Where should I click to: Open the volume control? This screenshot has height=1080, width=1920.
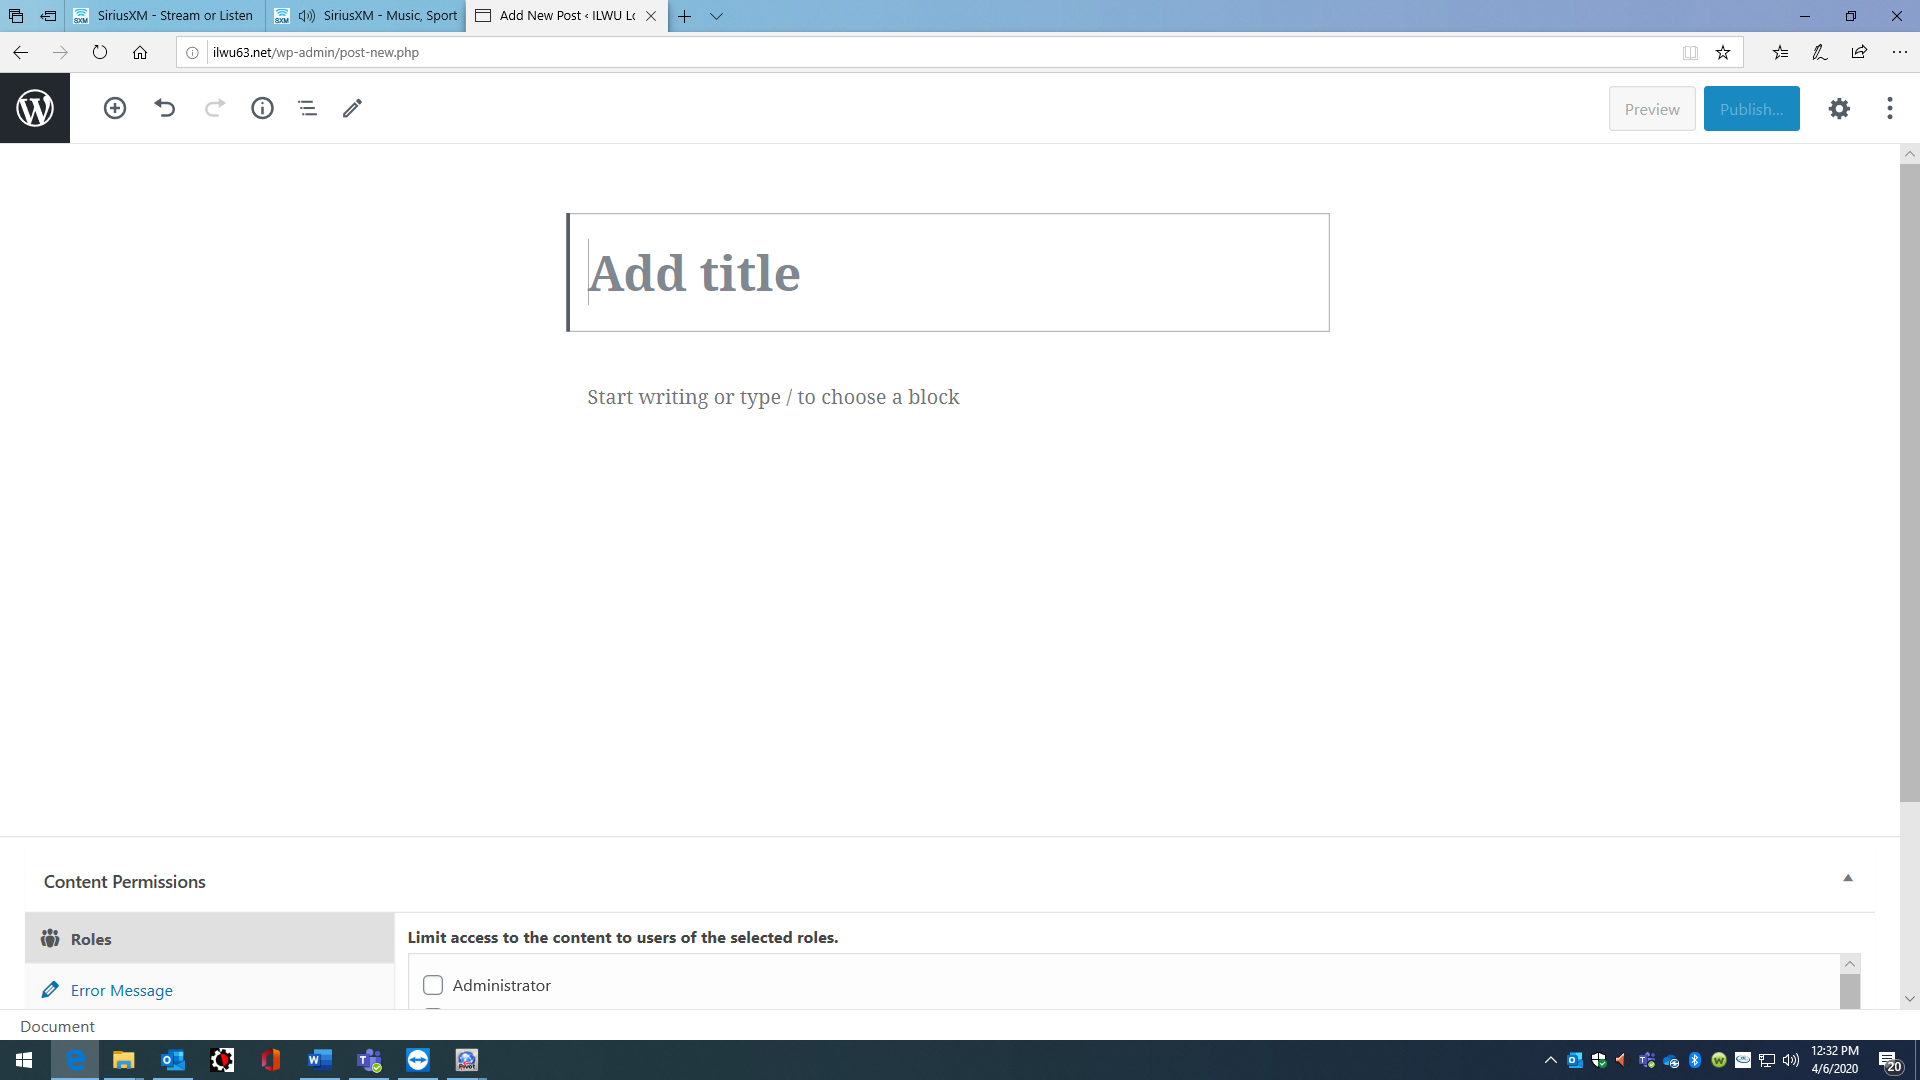(1791, 1060)
